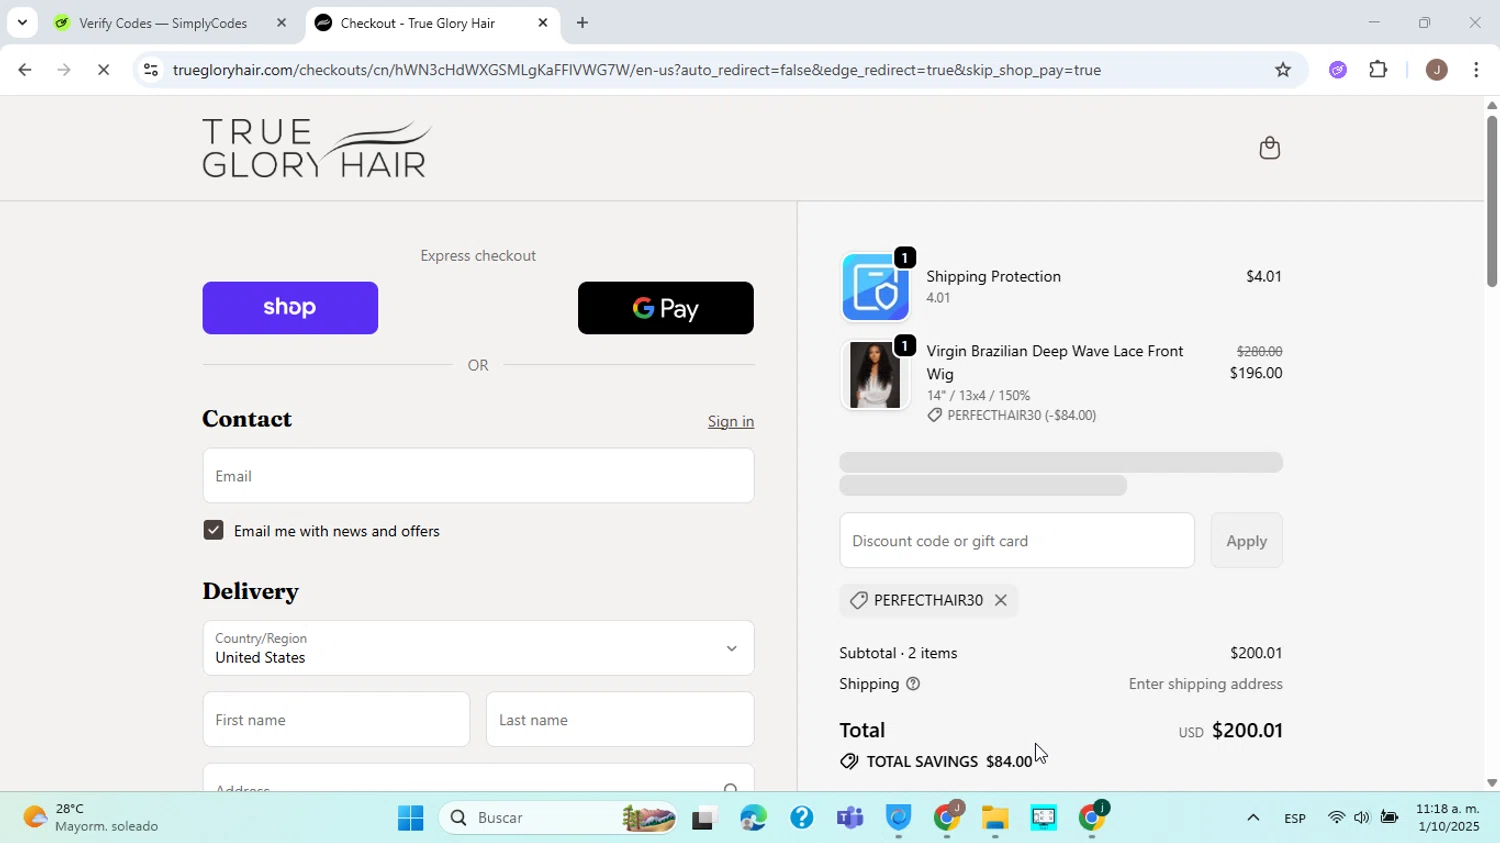Viewport: 1500px width, 843px height.
Task: Remove the PERFECTHAIR30 discount code
Action: [x=1000, y=600]
